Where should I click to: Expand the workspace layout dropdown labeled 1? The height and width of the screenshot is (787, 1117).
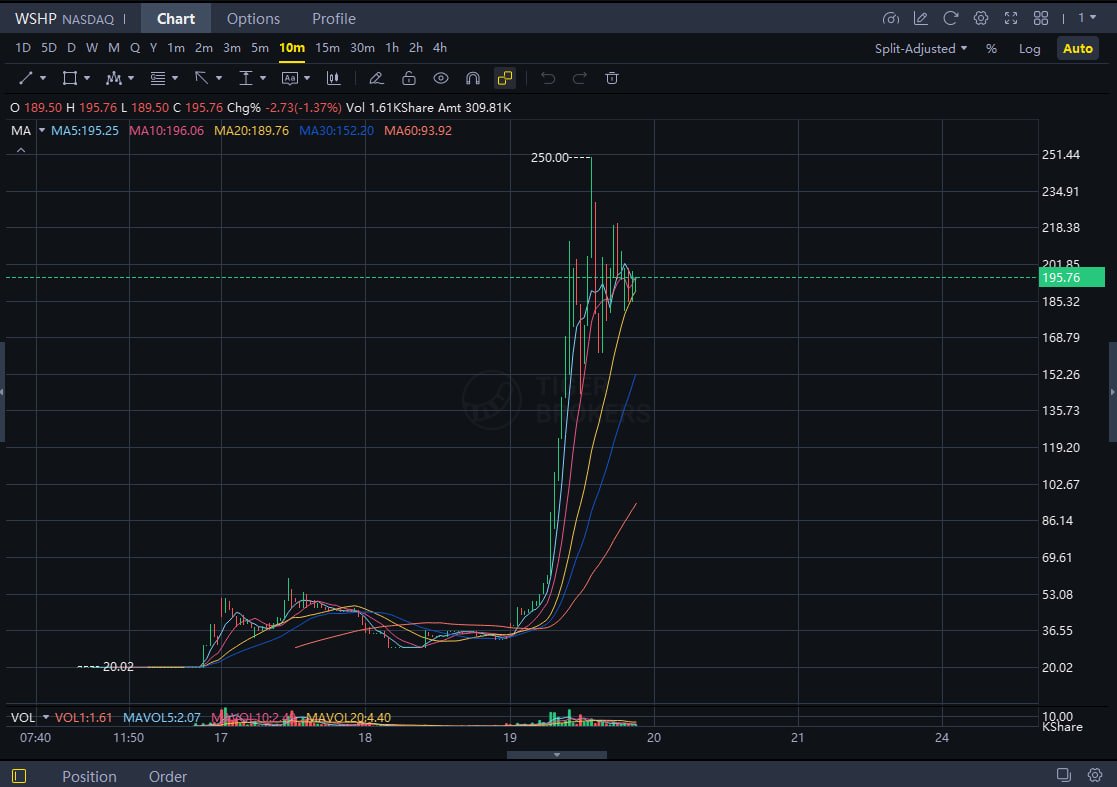tap(1083, 18)
